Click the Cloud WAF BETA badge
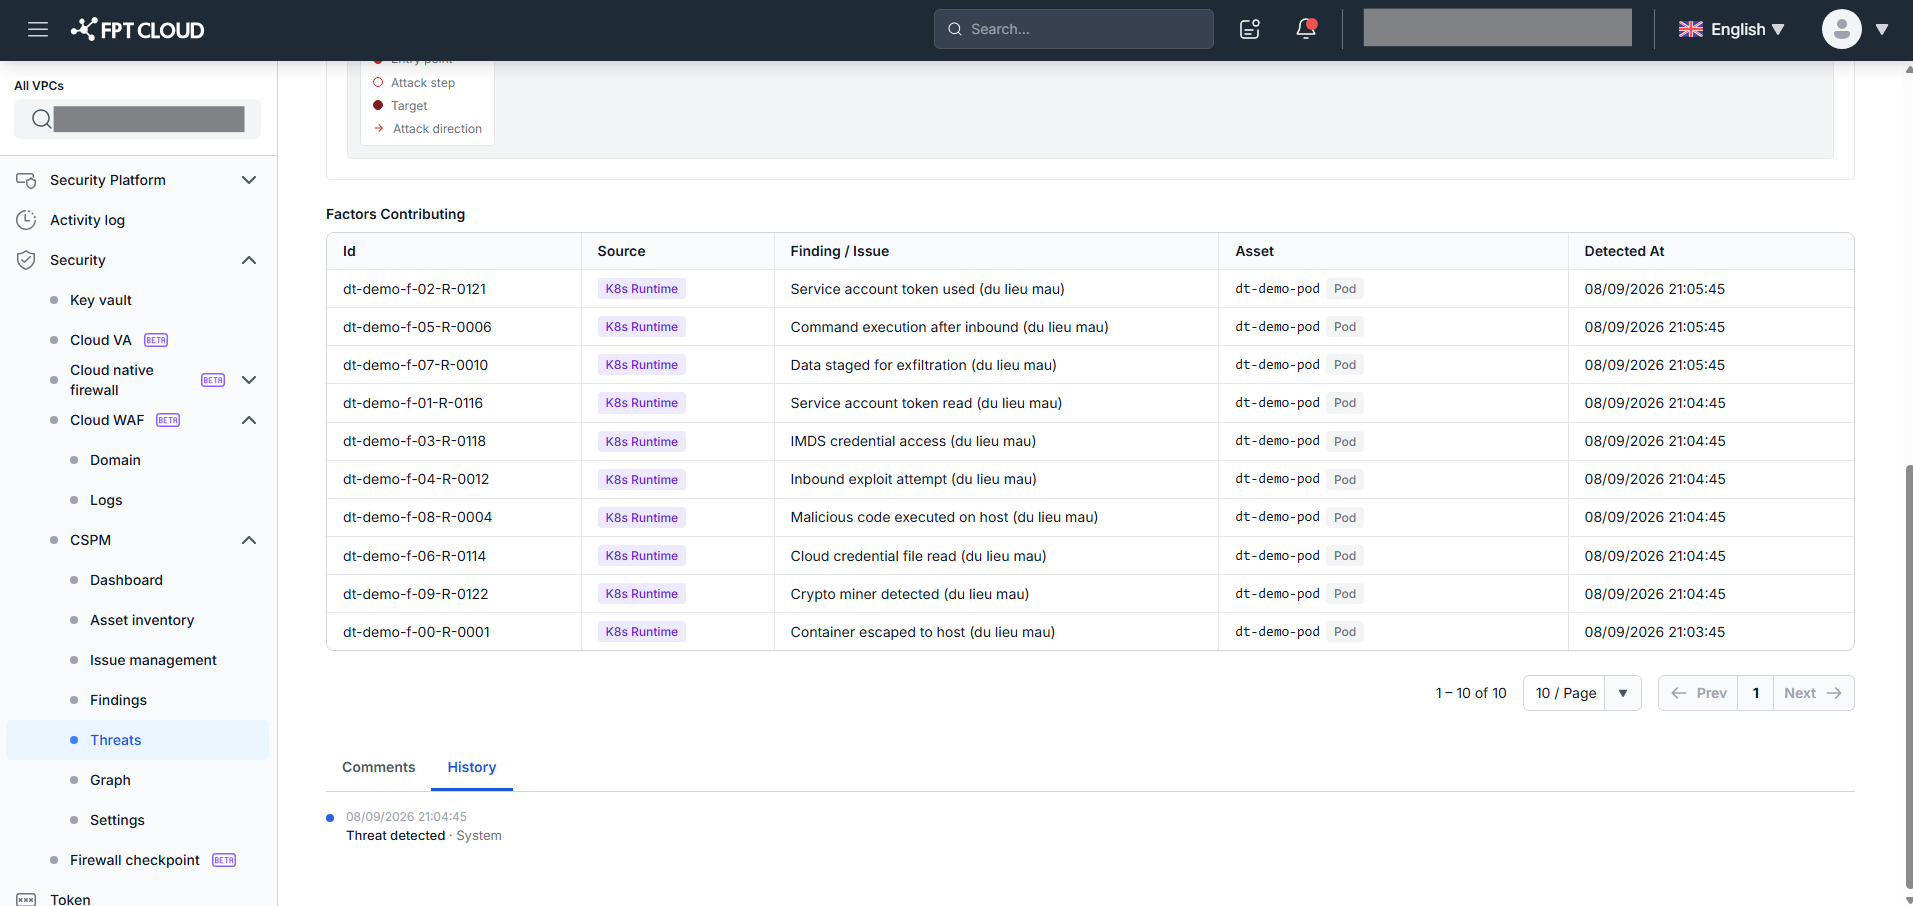This screenshot has height=906, width=1913. [168, 420]
